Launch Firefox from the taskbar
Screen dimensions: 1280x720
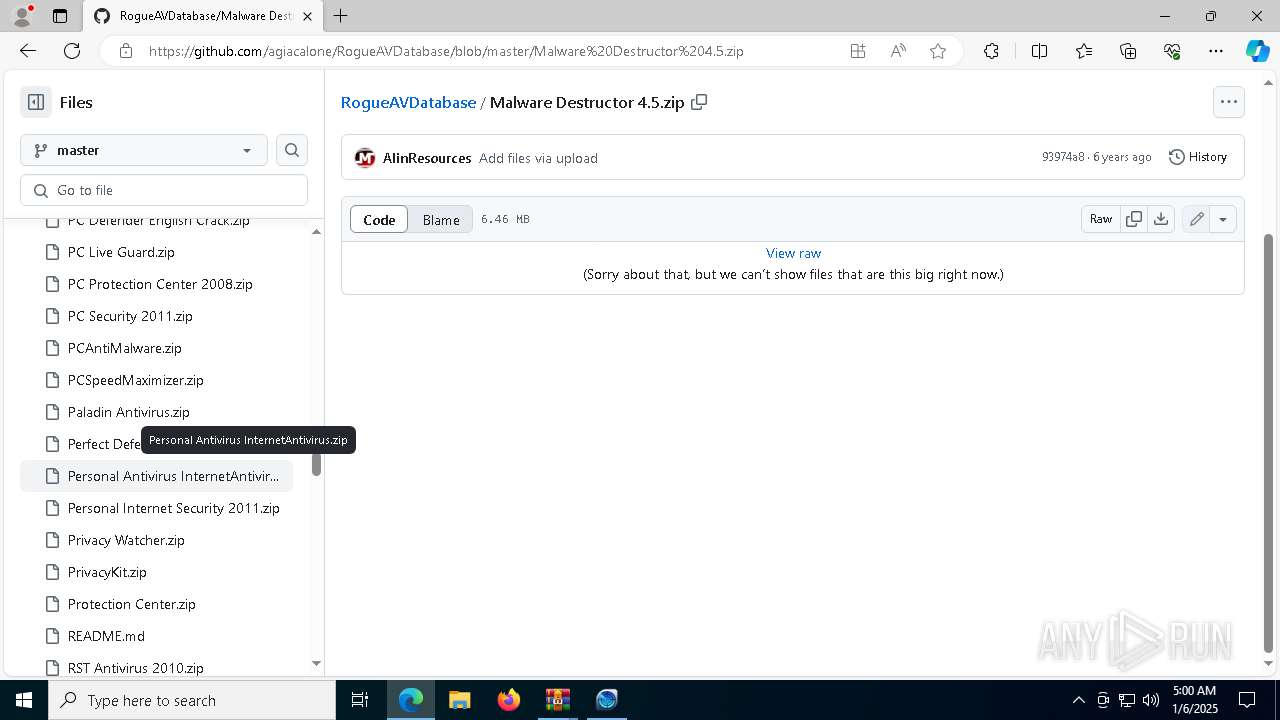[509, 700]
